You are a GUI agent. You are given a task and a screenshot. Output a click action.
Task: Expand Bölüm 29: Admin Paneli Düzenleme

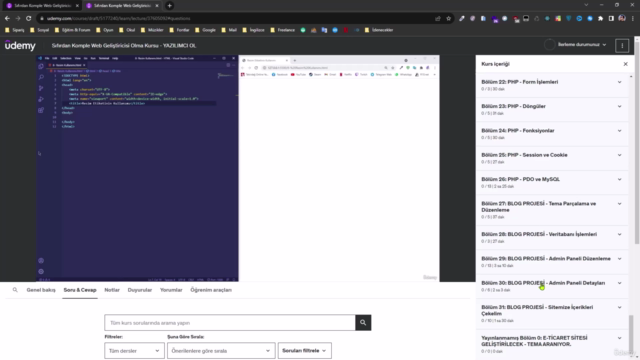tap(552, 262)
